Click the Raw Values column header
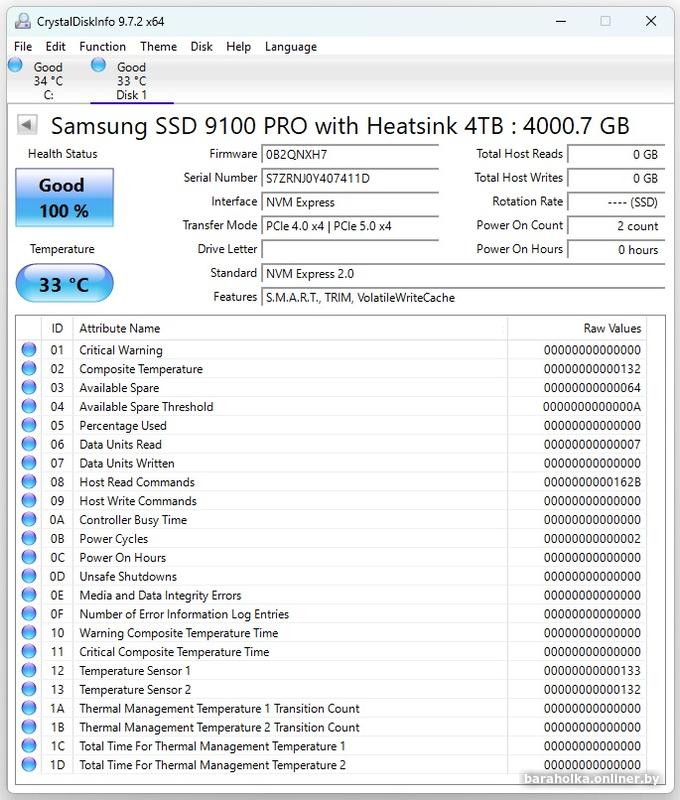Image resolution: width=680 pixels, height=800 pixels. tap(612, 328)
